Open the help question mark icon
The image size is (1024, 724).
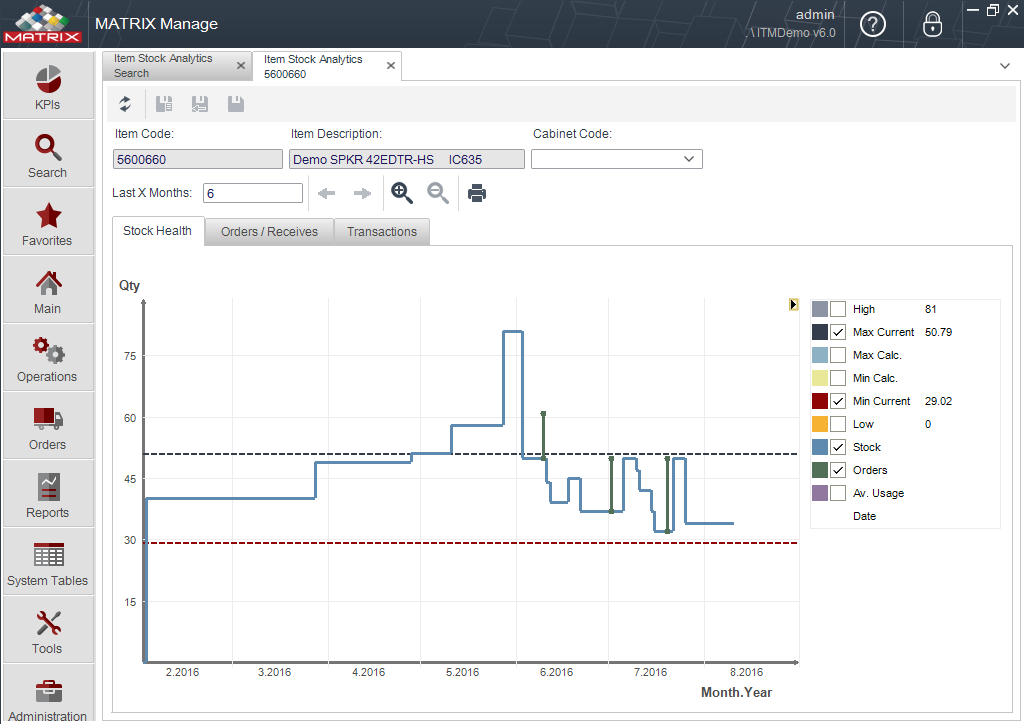[x=872, y=25]
